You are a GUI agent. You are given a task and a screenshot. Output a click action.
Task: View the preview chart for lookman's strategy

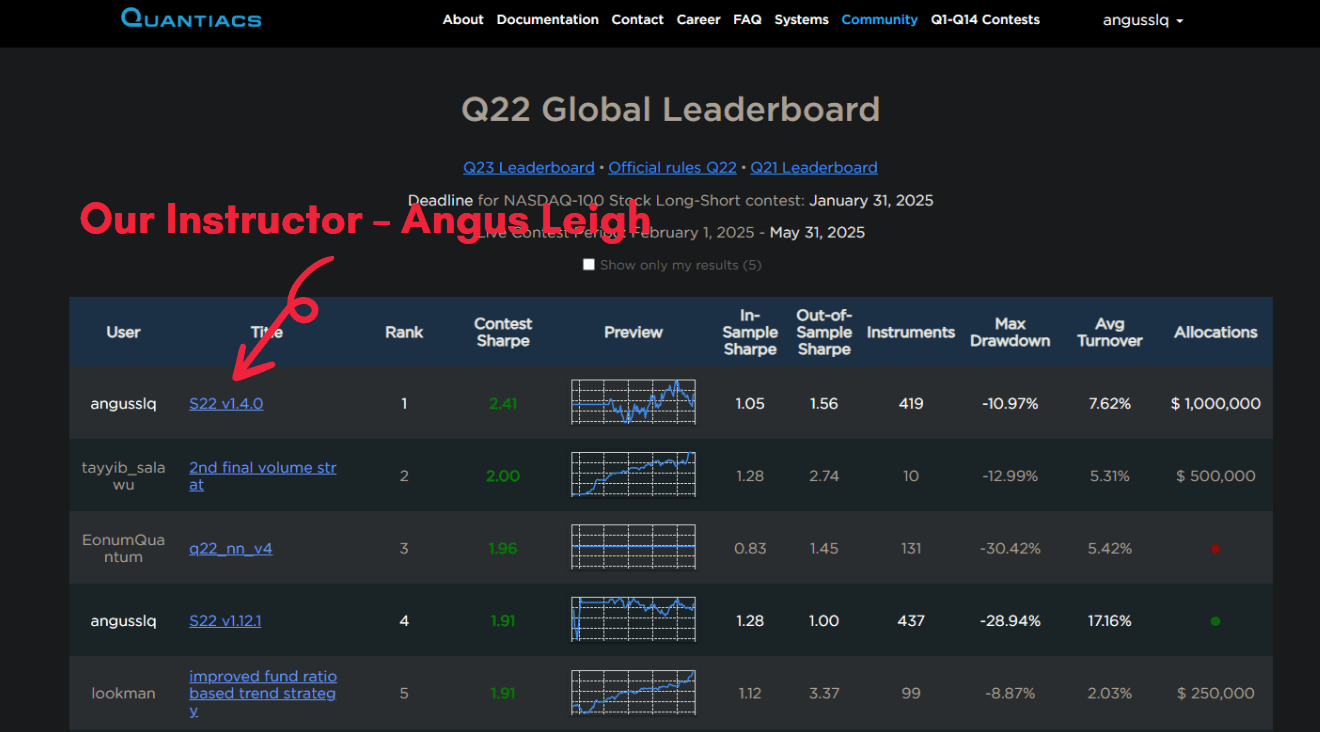click(633, 692)
